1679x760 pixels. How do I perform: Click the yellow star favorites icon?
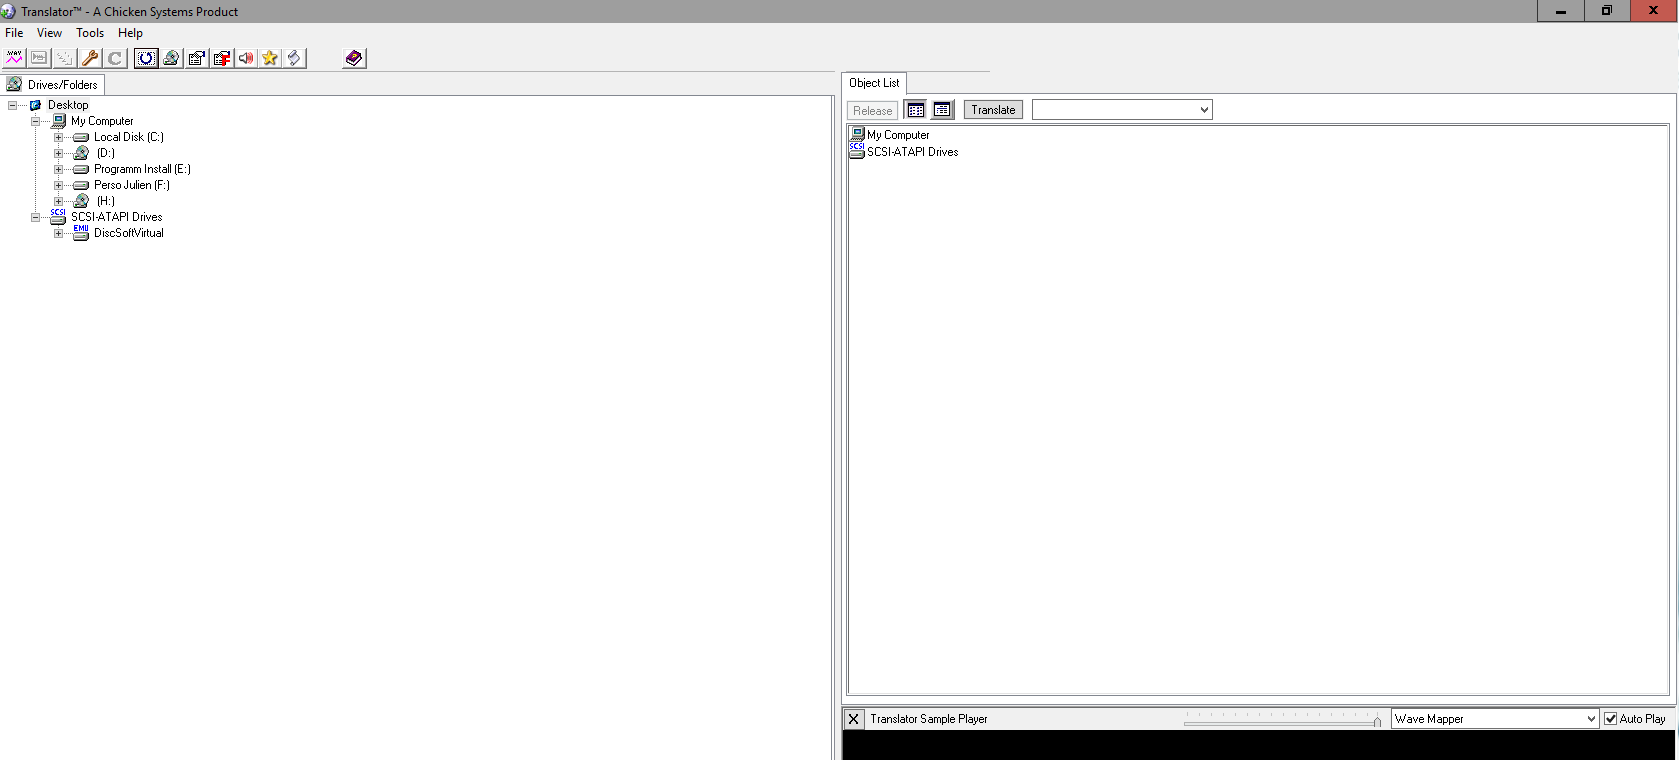tap(270, 58)
